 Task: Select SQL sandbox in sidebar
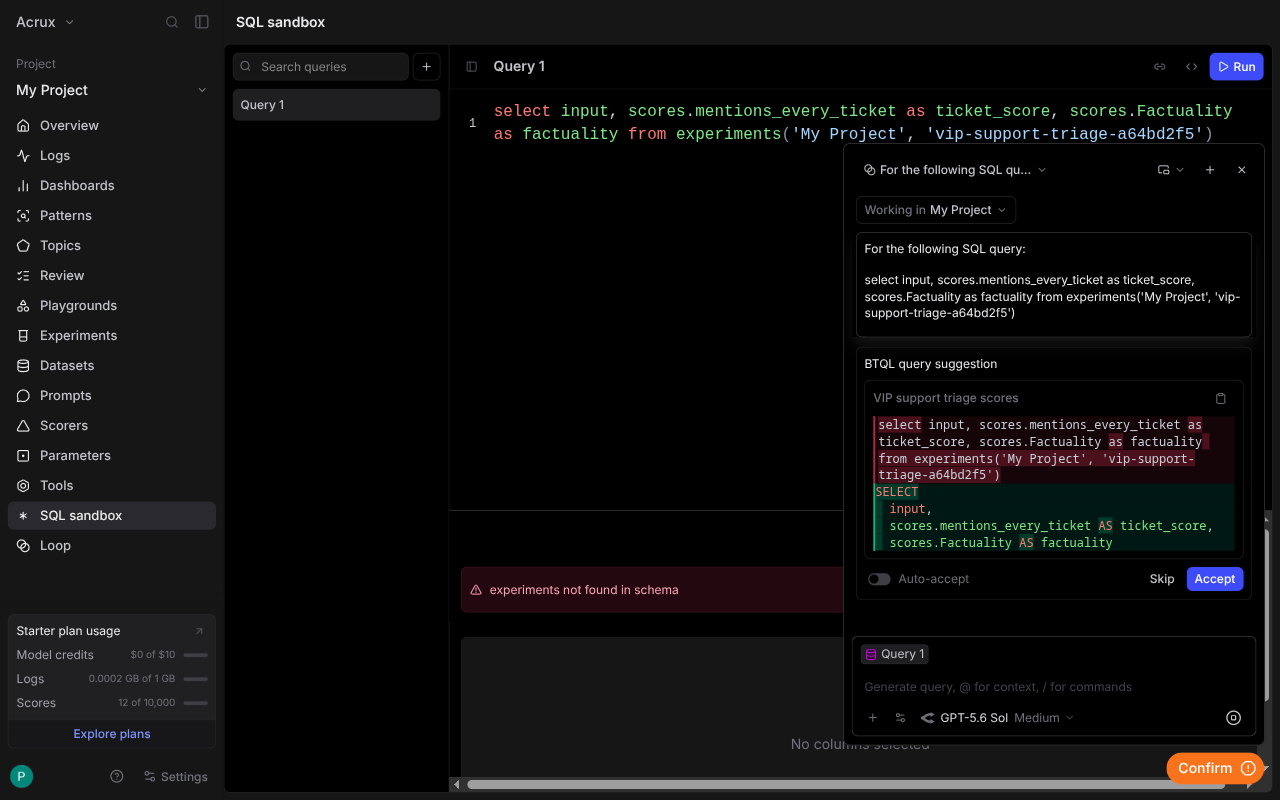pos(112,516)
